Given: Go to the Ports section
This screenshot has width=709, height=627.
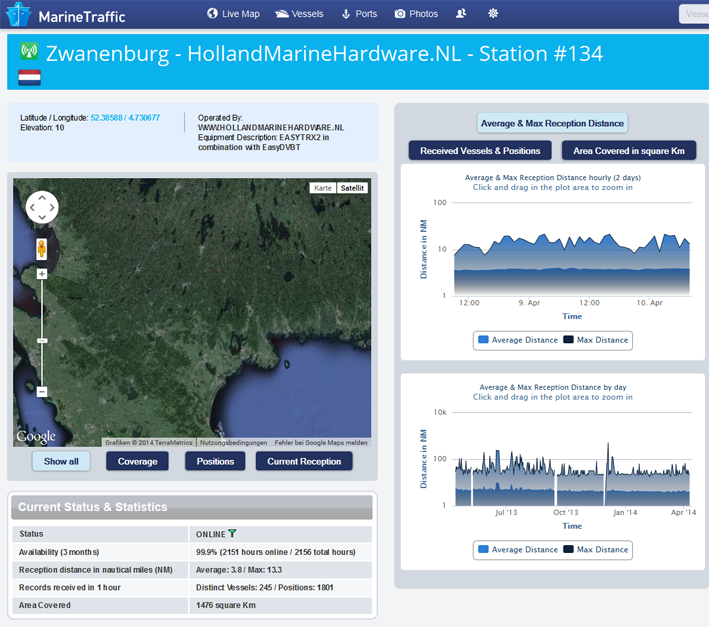Looking at the screenshot, I should [x=359, y=14].
